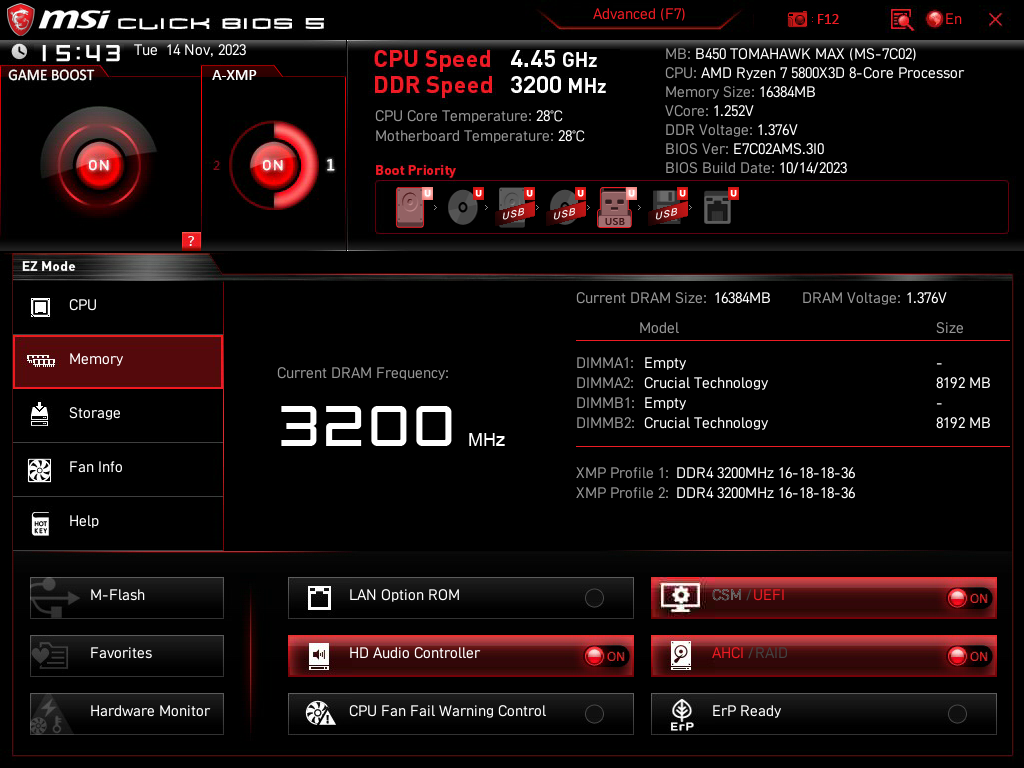Click the CPU chip icon

(40, 307)
